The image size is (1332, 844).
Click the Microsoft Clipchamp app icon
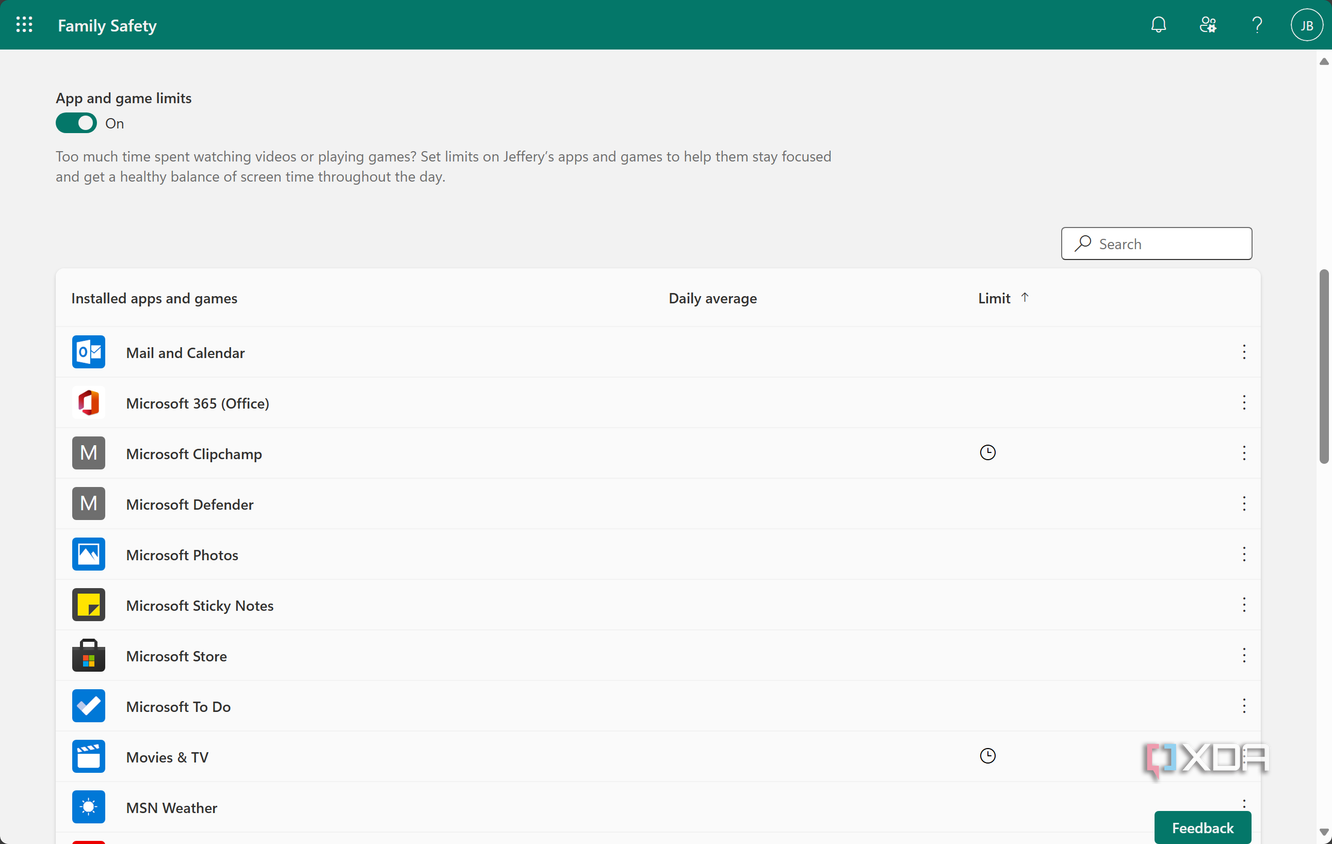tap(89, 453)
